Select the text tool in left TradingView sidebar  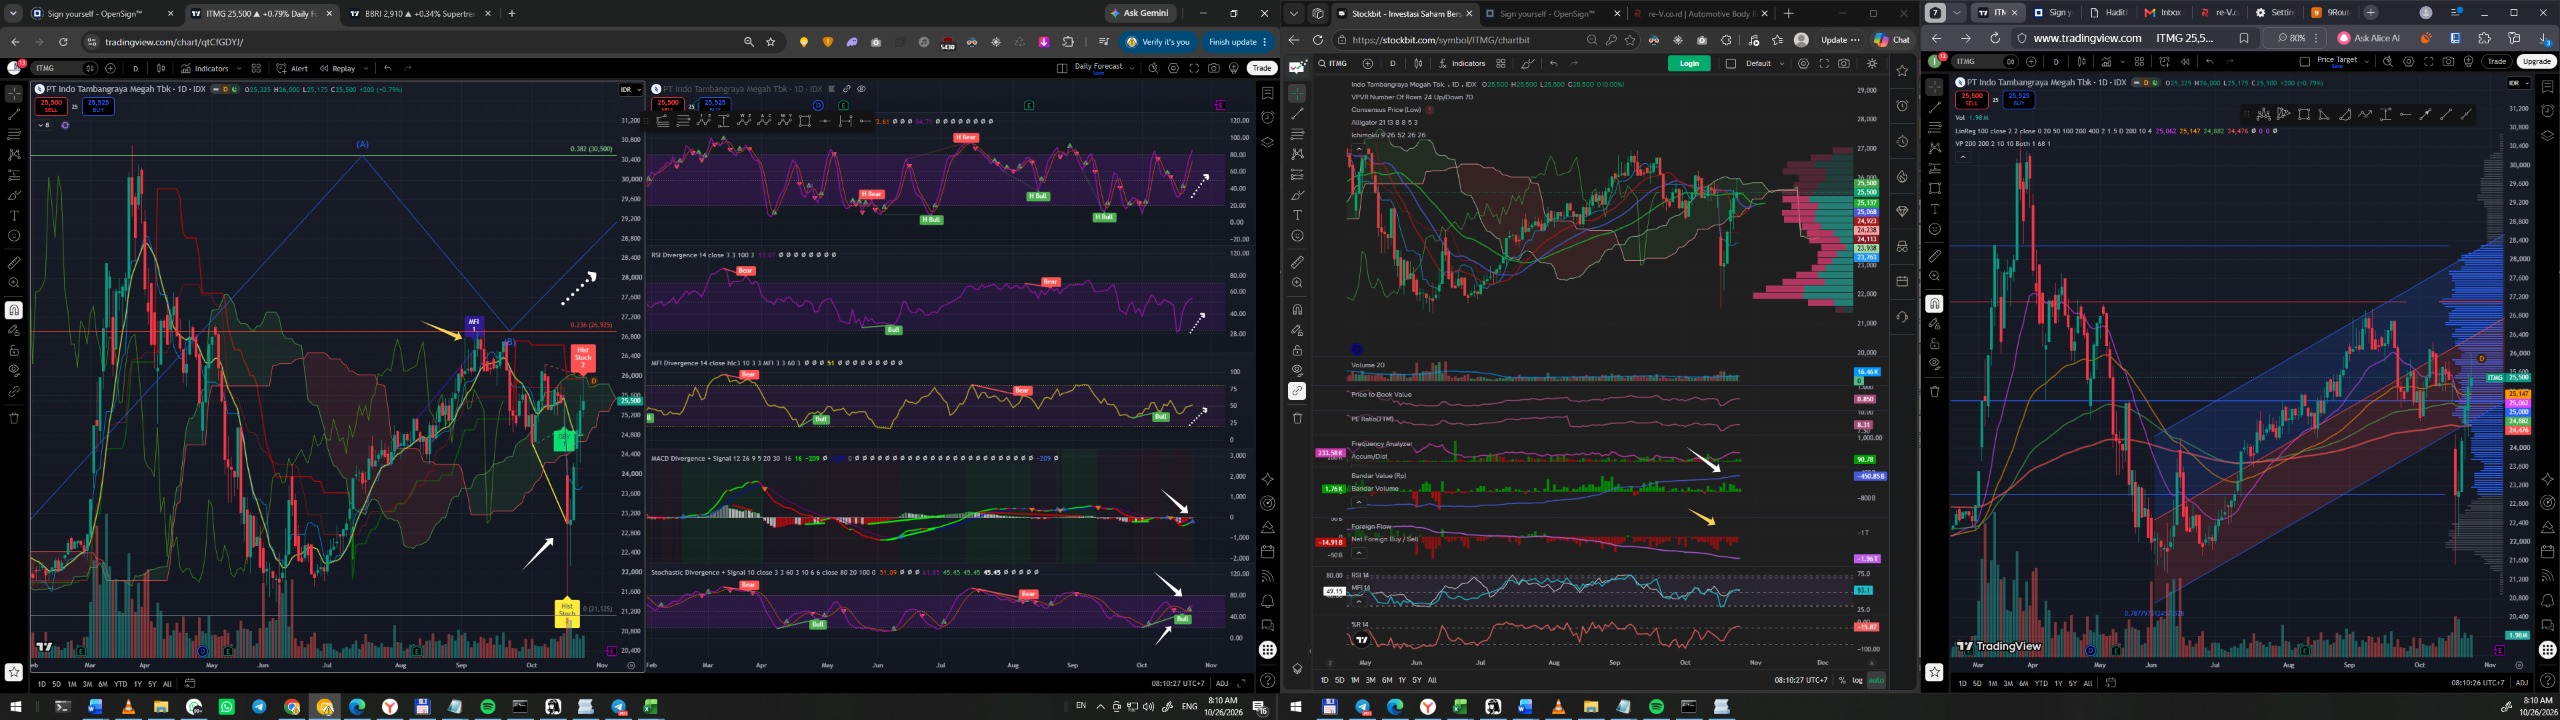14,215
